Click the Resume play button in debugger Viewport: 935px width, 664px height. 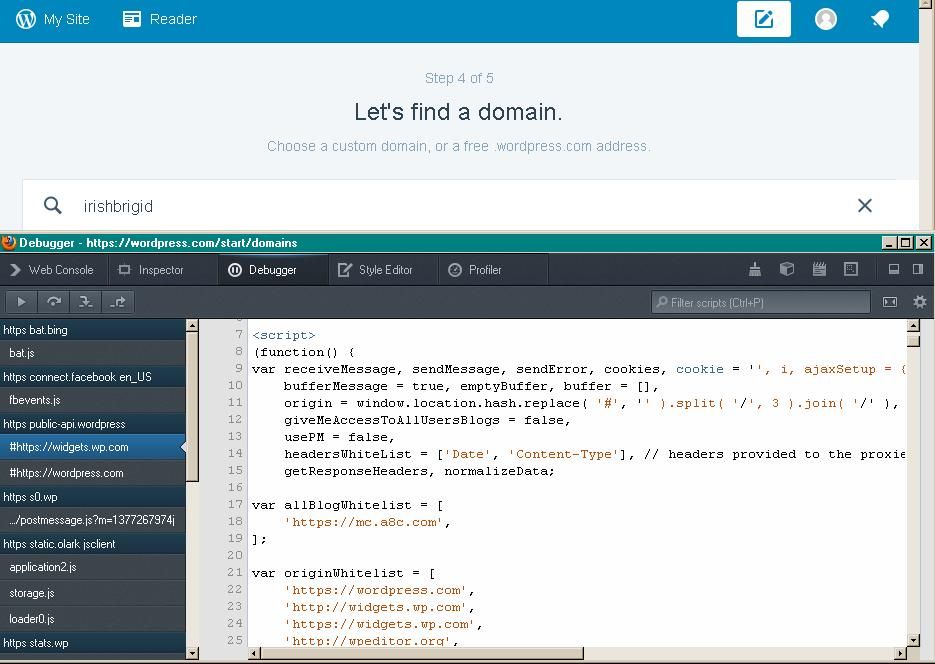(x=21, y=302)
